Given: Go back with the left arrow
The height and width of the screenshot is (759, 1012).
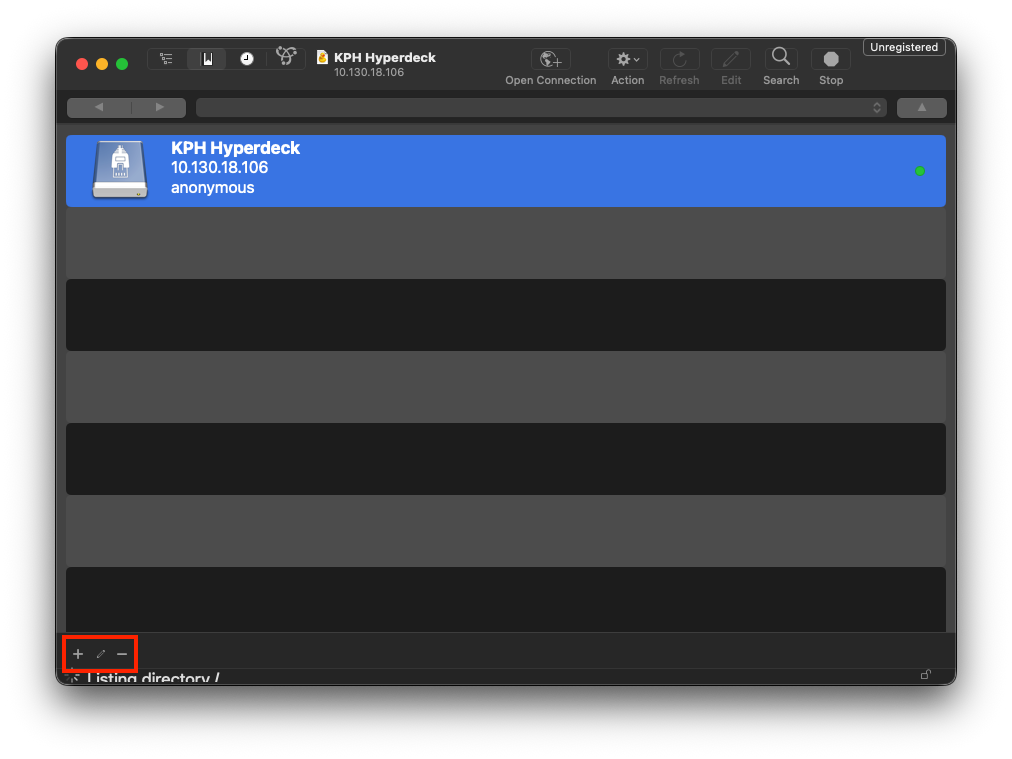Looking at the screenshot, I should click(x=99, y=107).
